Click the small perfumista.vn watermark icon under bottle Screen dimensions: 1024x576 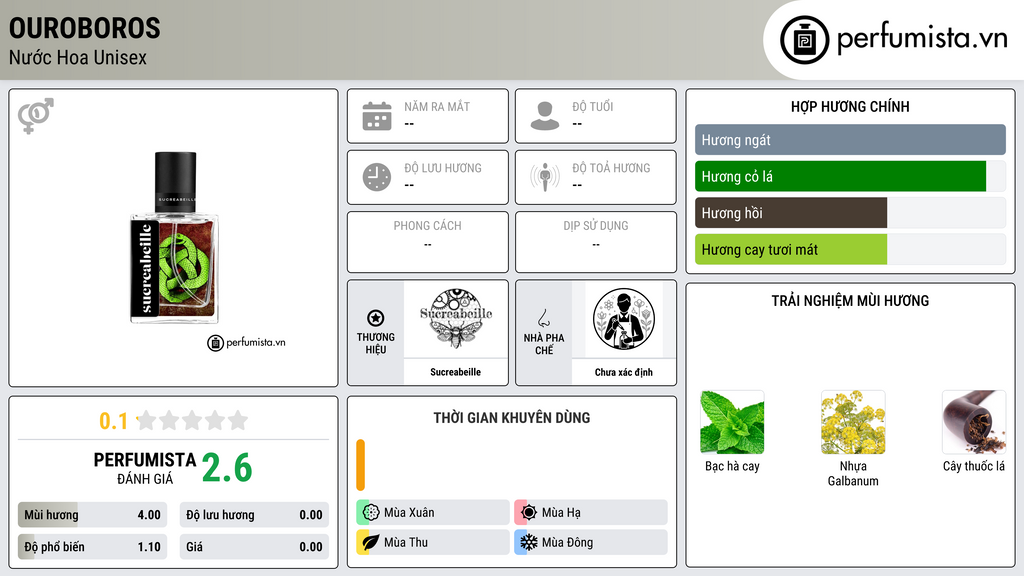[x=216, y=343]
